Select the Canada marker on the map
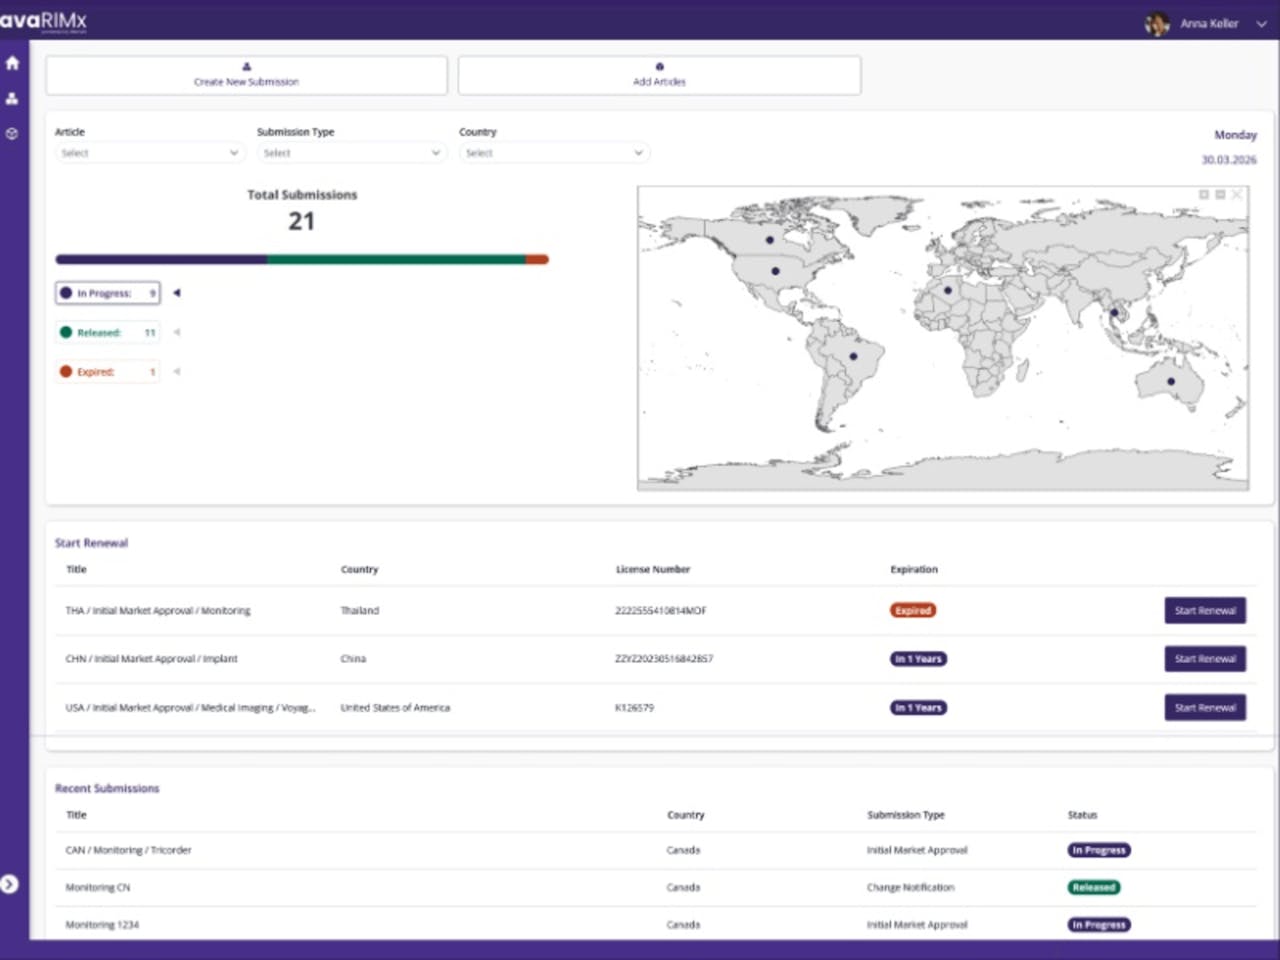This screenshot has height=960, width=1280. (x=770, y=240)
